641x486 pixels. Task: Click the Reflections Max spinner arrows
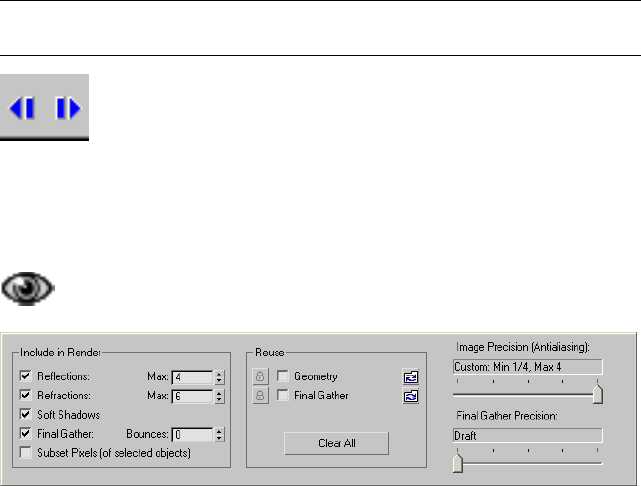[x=220, y=377]
